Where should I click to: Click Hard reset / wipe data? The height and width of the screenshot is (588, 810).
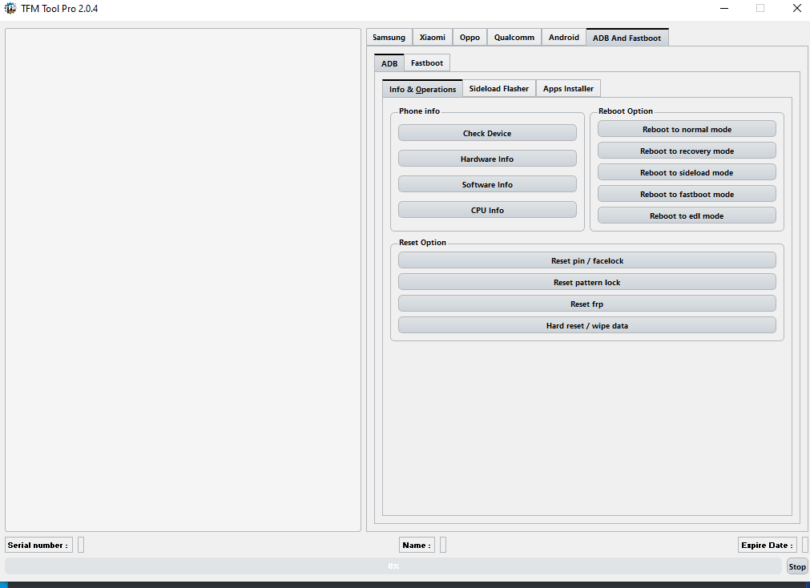pos(587,326)
